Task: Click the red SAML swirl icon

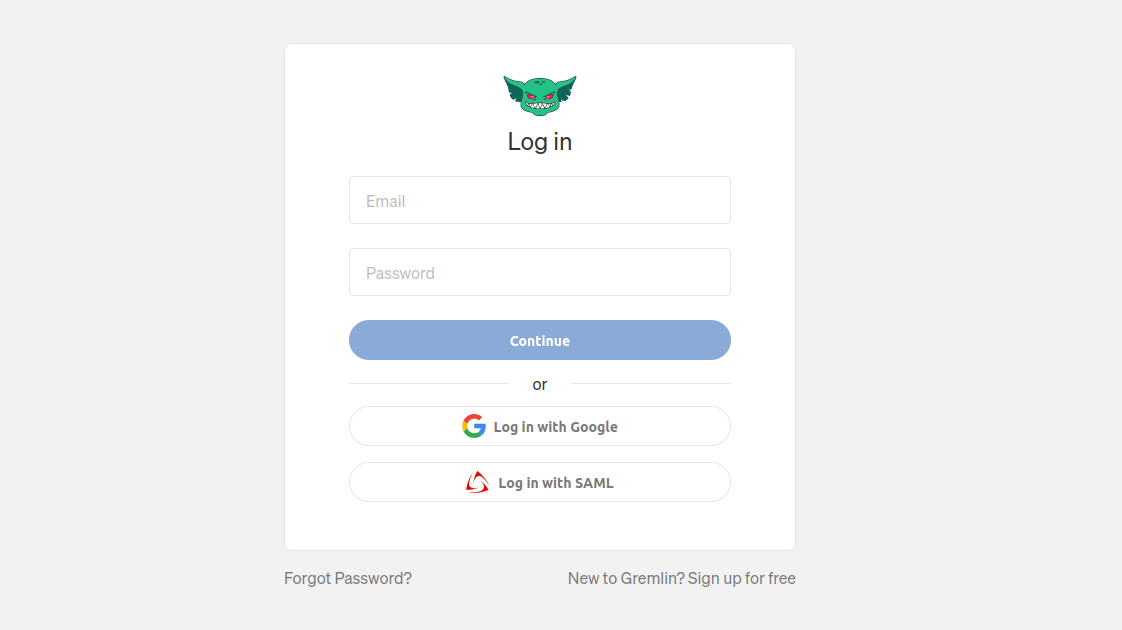Action: click(x=477, y=483)
